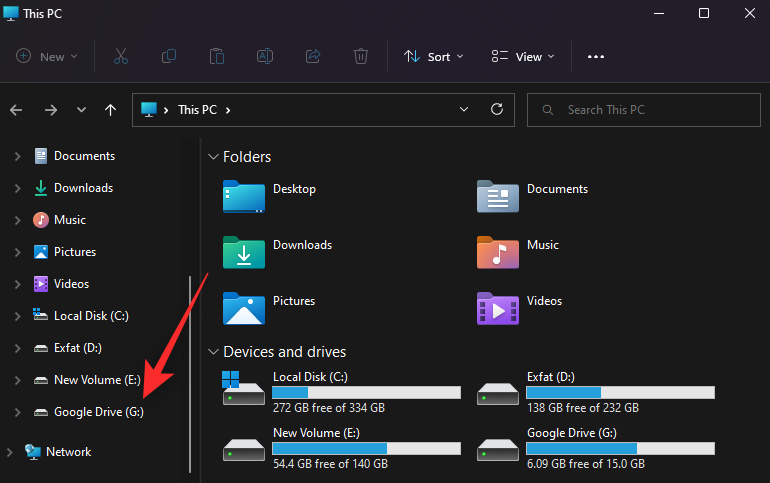Screen dimensions: 770x483
Task: Click chevron after This PC breadcrumb
Action: tap(228, 110)
